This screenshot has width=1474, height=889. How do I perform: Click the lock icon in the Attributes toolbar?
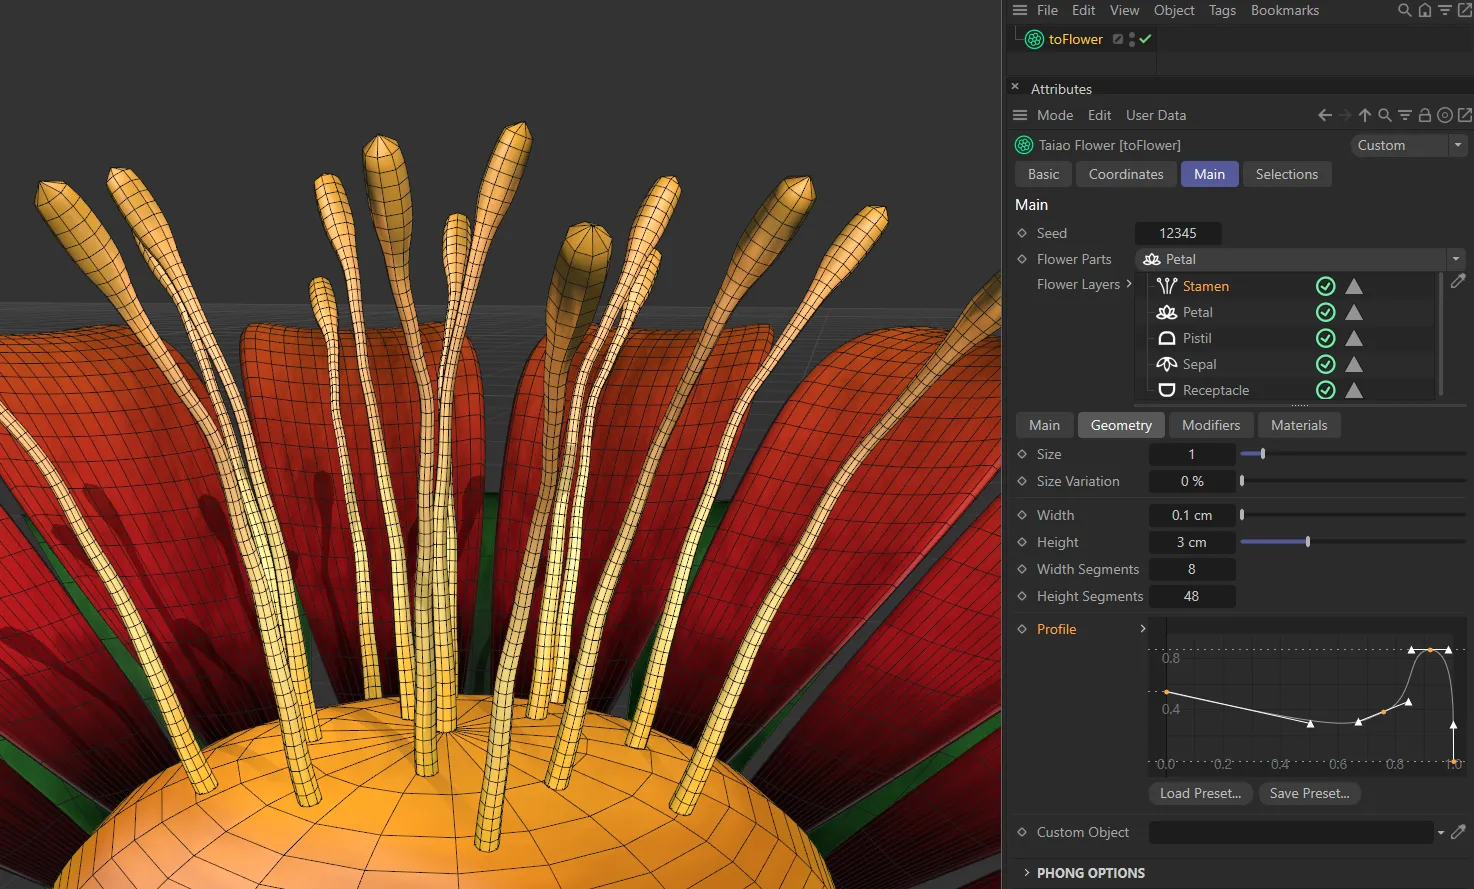pyautogui.click(x=1425, y=115)
